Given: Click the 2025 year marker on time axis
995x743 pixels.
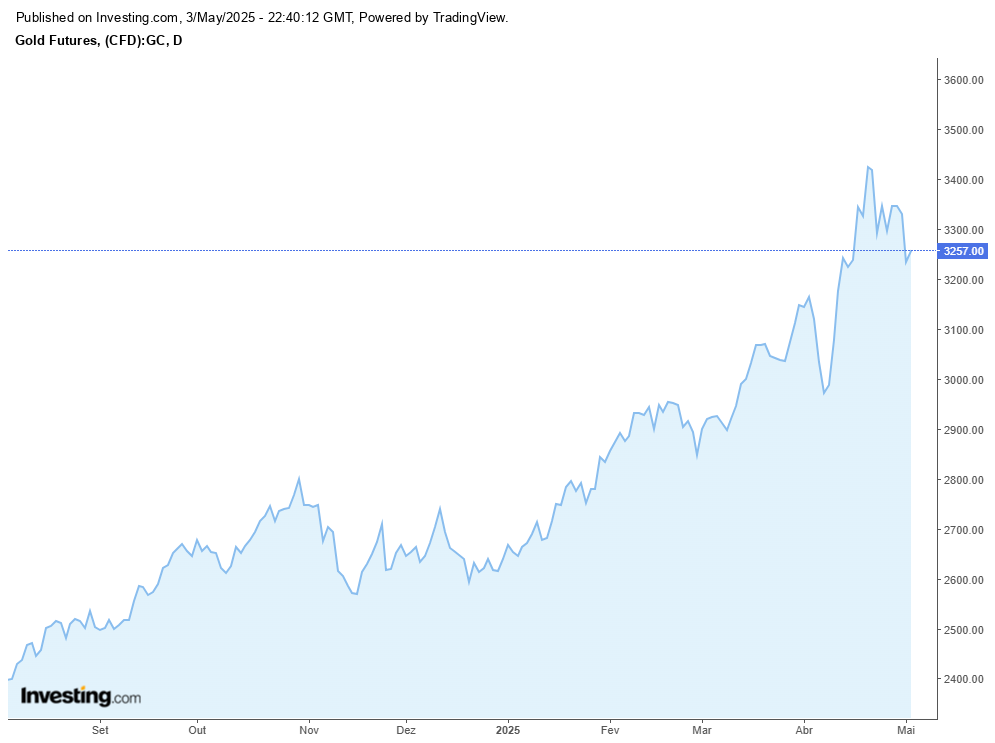Looking at the screenshot, I should 508,729.
